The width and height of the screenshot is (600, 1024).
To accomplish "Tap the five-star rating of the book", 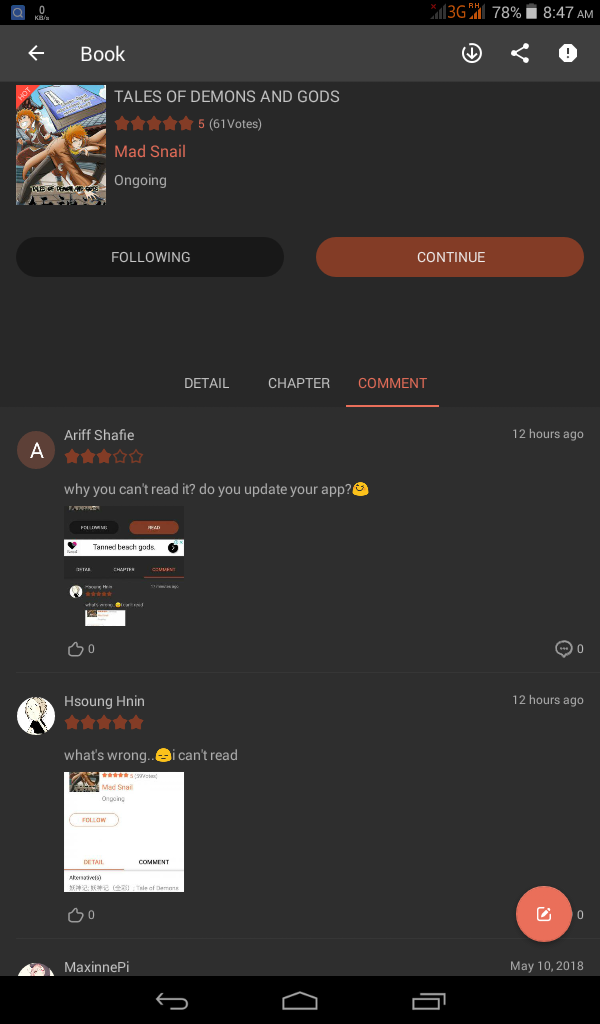I will pyautogui.click(x=154, y=123).
